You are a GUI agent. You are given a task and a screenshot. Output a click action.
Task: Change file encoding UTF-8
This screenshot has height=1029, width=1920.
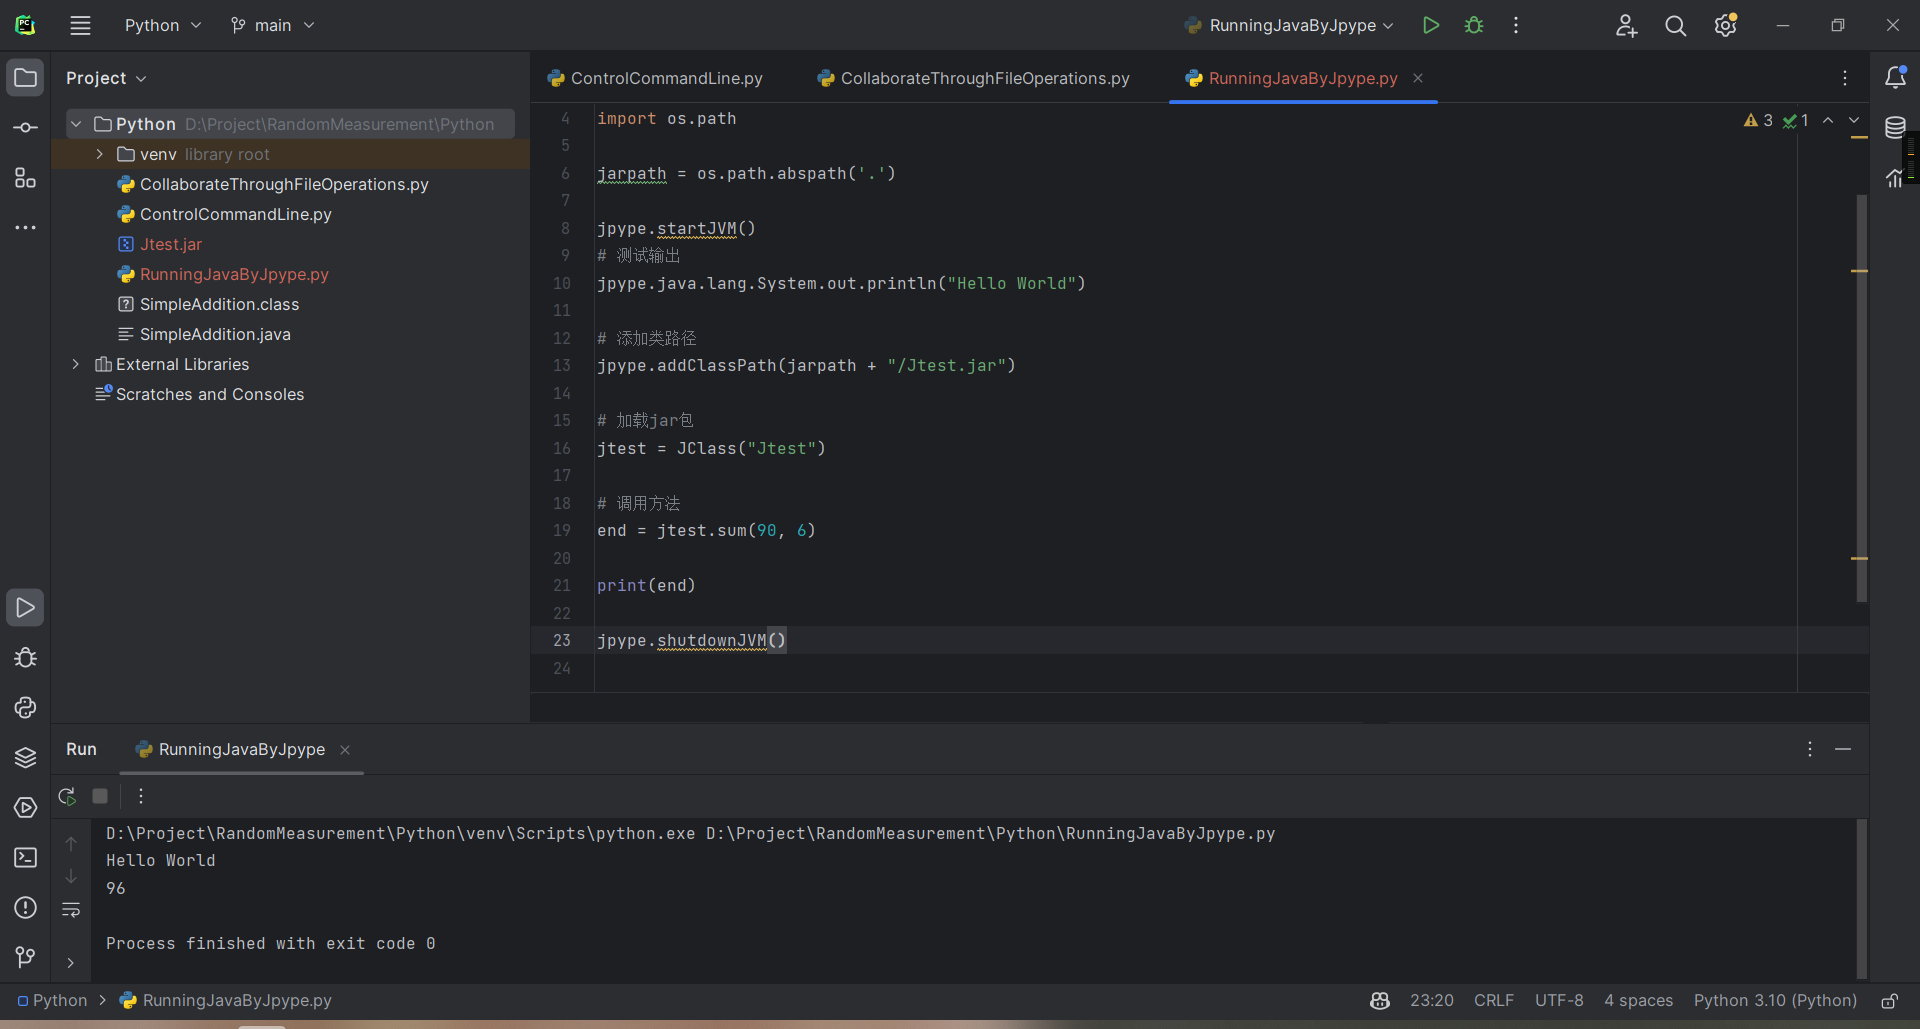pos(1559,1001)
